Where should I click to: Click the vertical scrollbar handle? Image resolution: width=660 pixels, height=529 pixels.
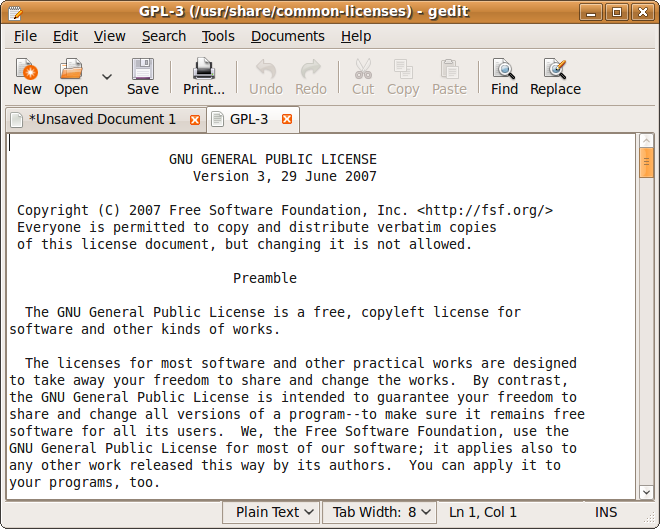[x=647, y=162]
